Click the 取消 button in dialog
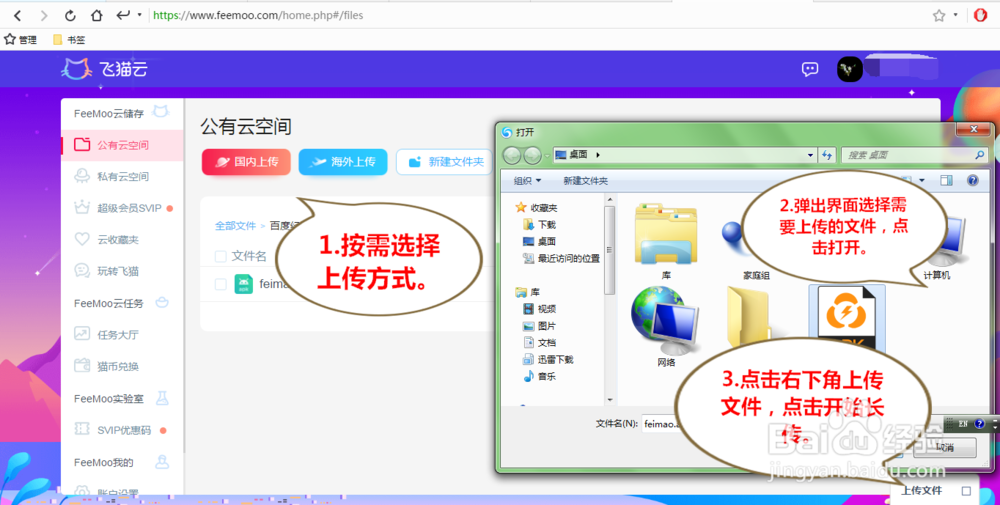 point(945,447)
